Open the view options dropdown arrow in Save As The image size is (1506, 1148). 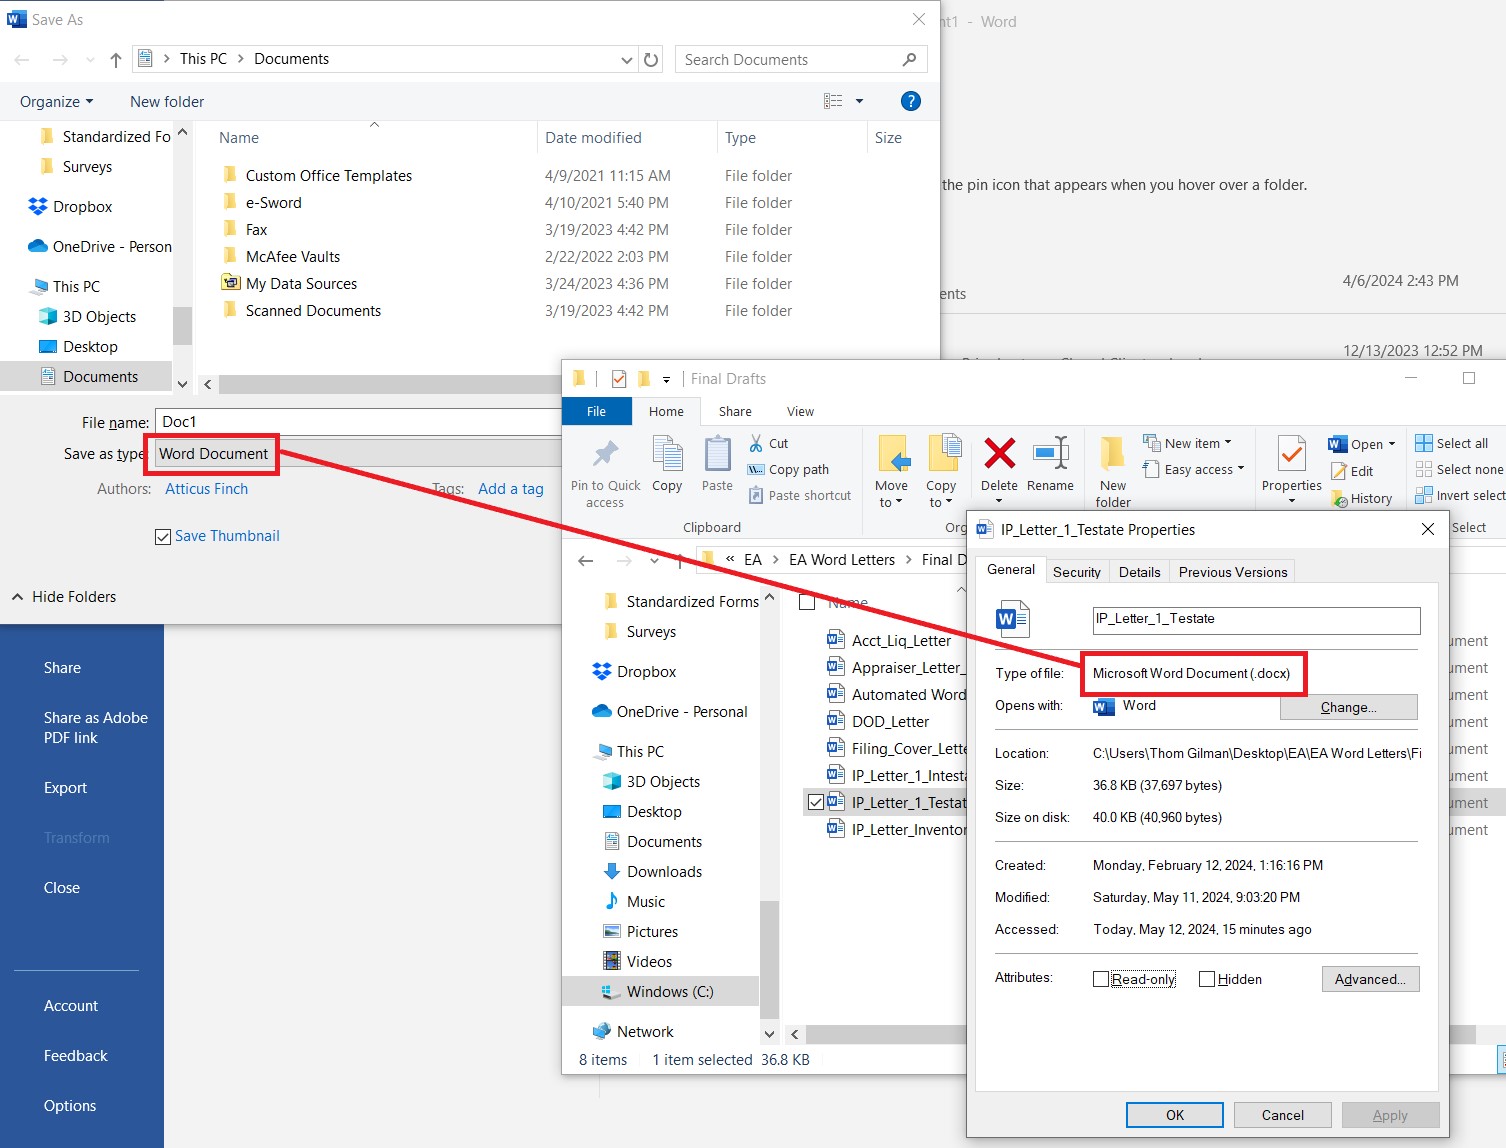[x=859, y=101]
